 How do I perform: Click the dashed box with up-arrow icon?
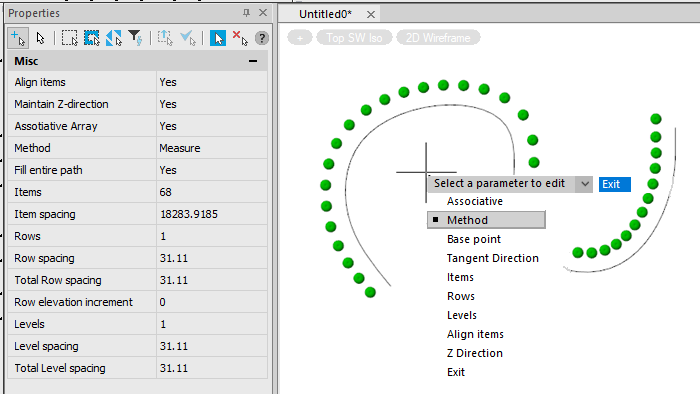pos(166,38)
